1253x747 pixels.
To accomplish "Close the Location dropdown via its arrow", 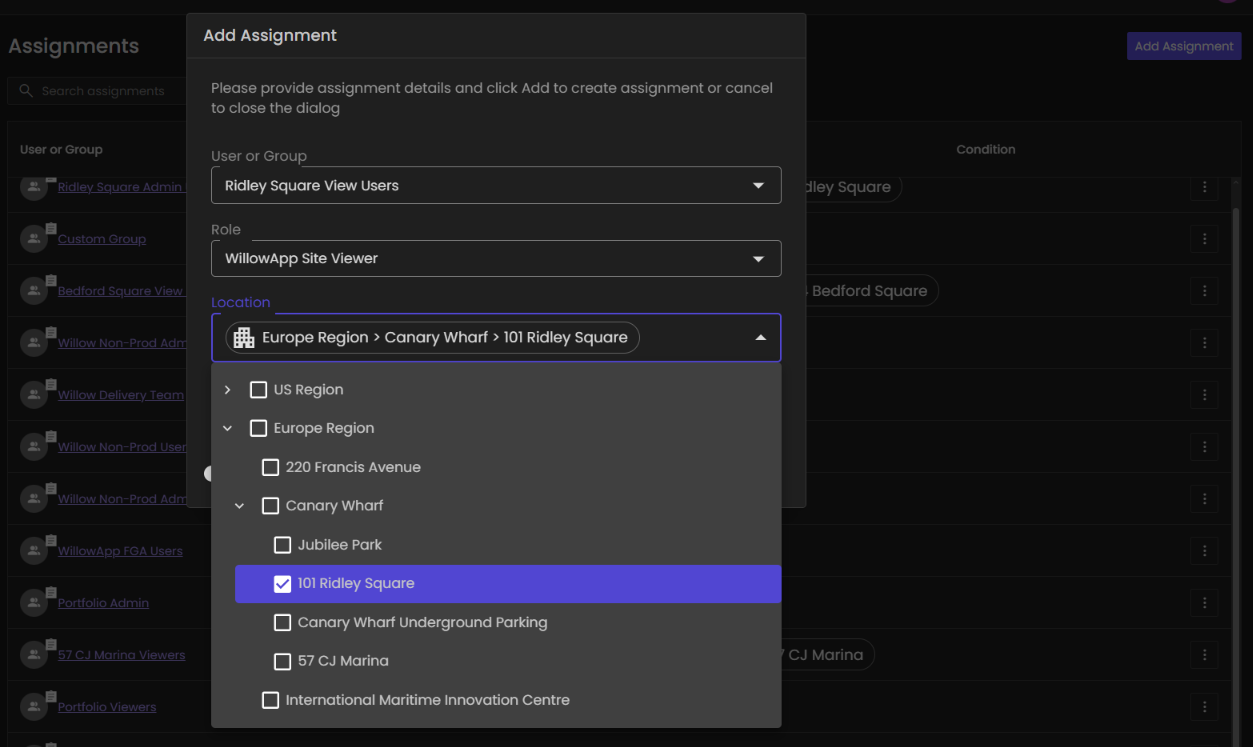I will 760,338.
